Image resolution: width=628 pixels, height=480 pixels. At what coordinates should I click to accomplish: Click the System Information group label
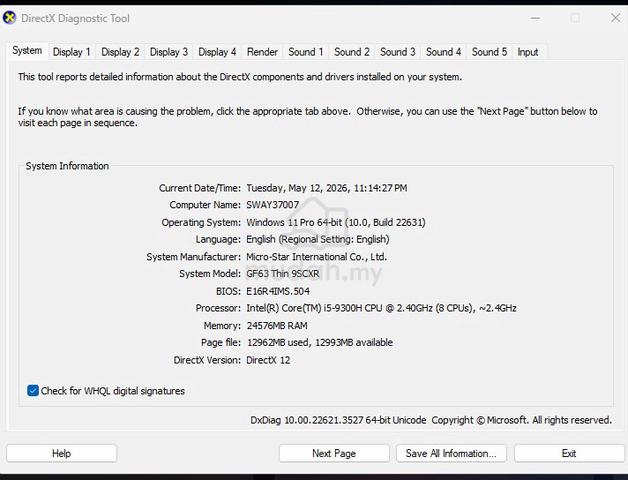[67, 166]
